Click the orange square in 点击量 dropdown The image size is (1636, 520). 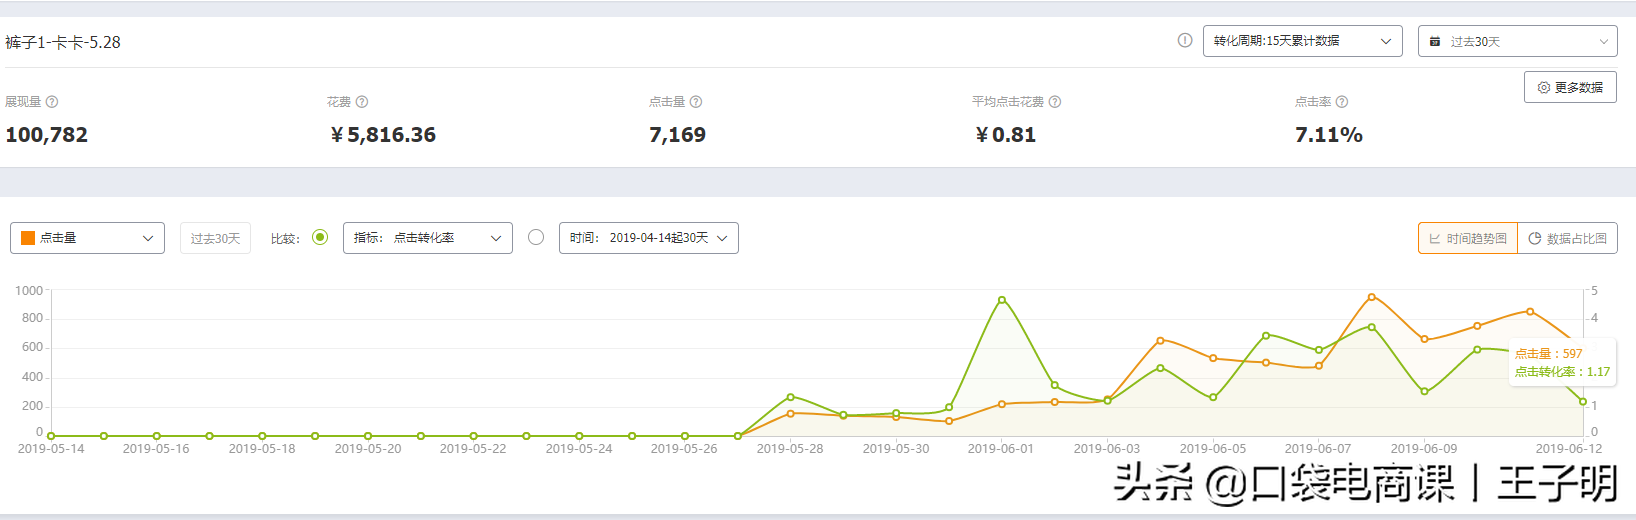28,238
